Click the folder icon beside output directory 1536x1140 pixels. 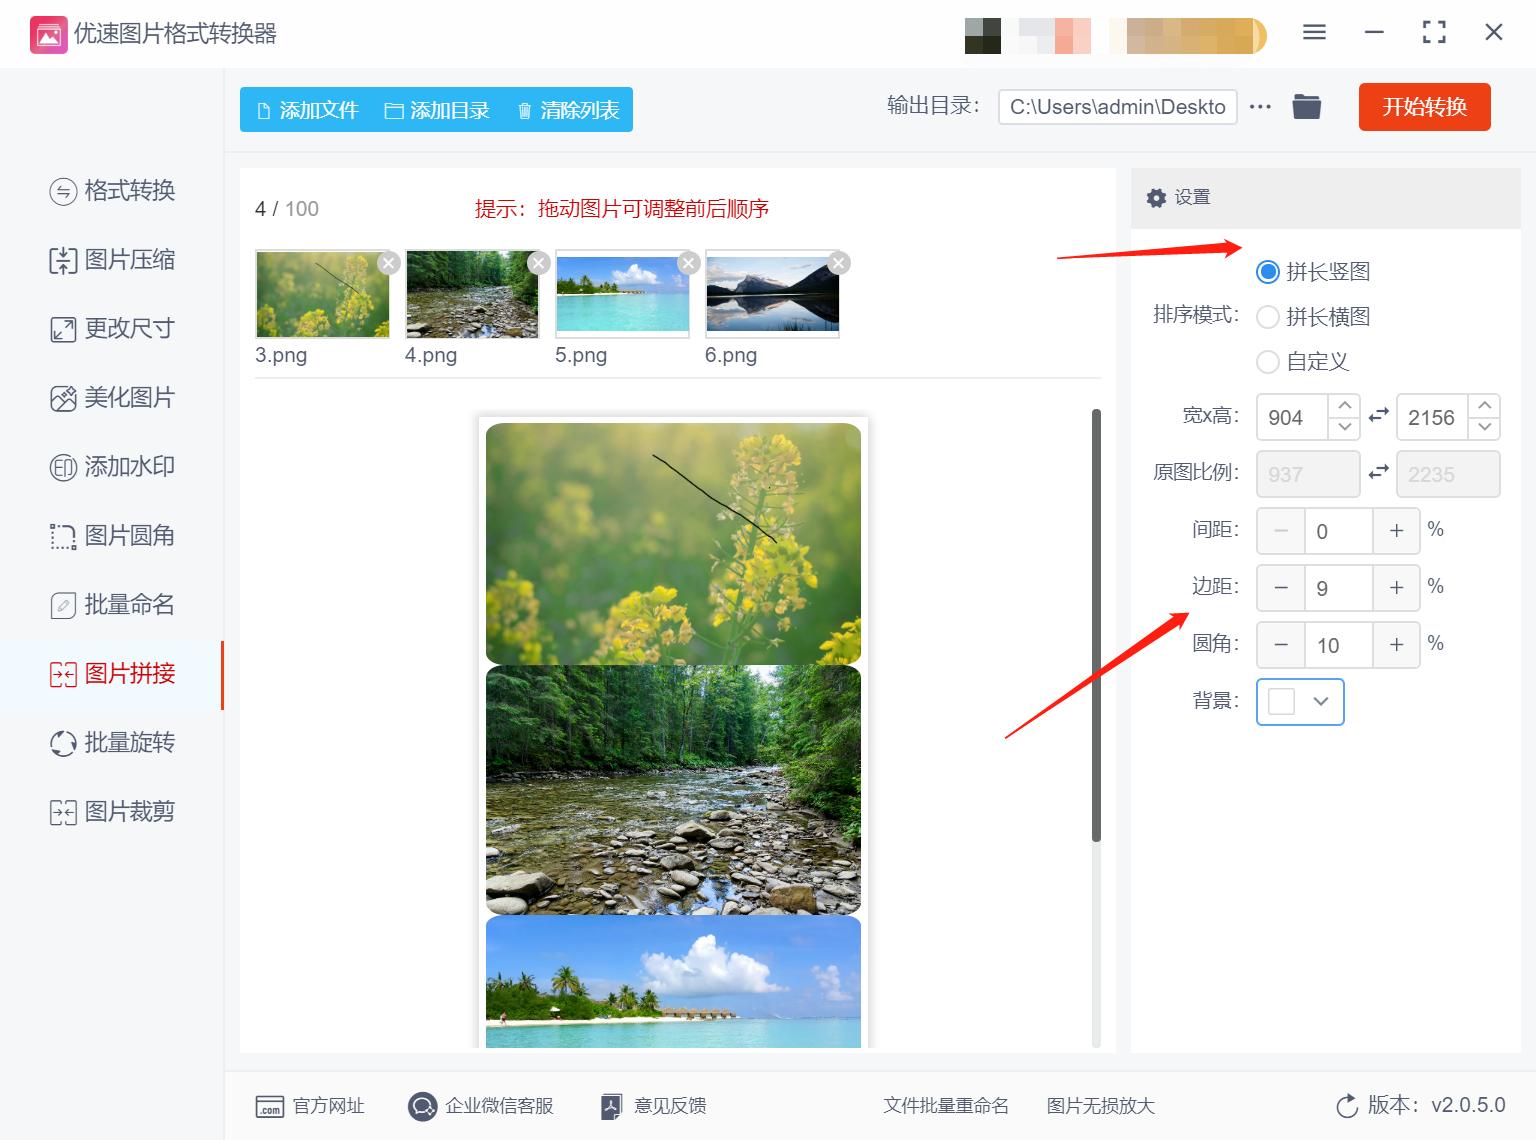tap(1307, 106)
